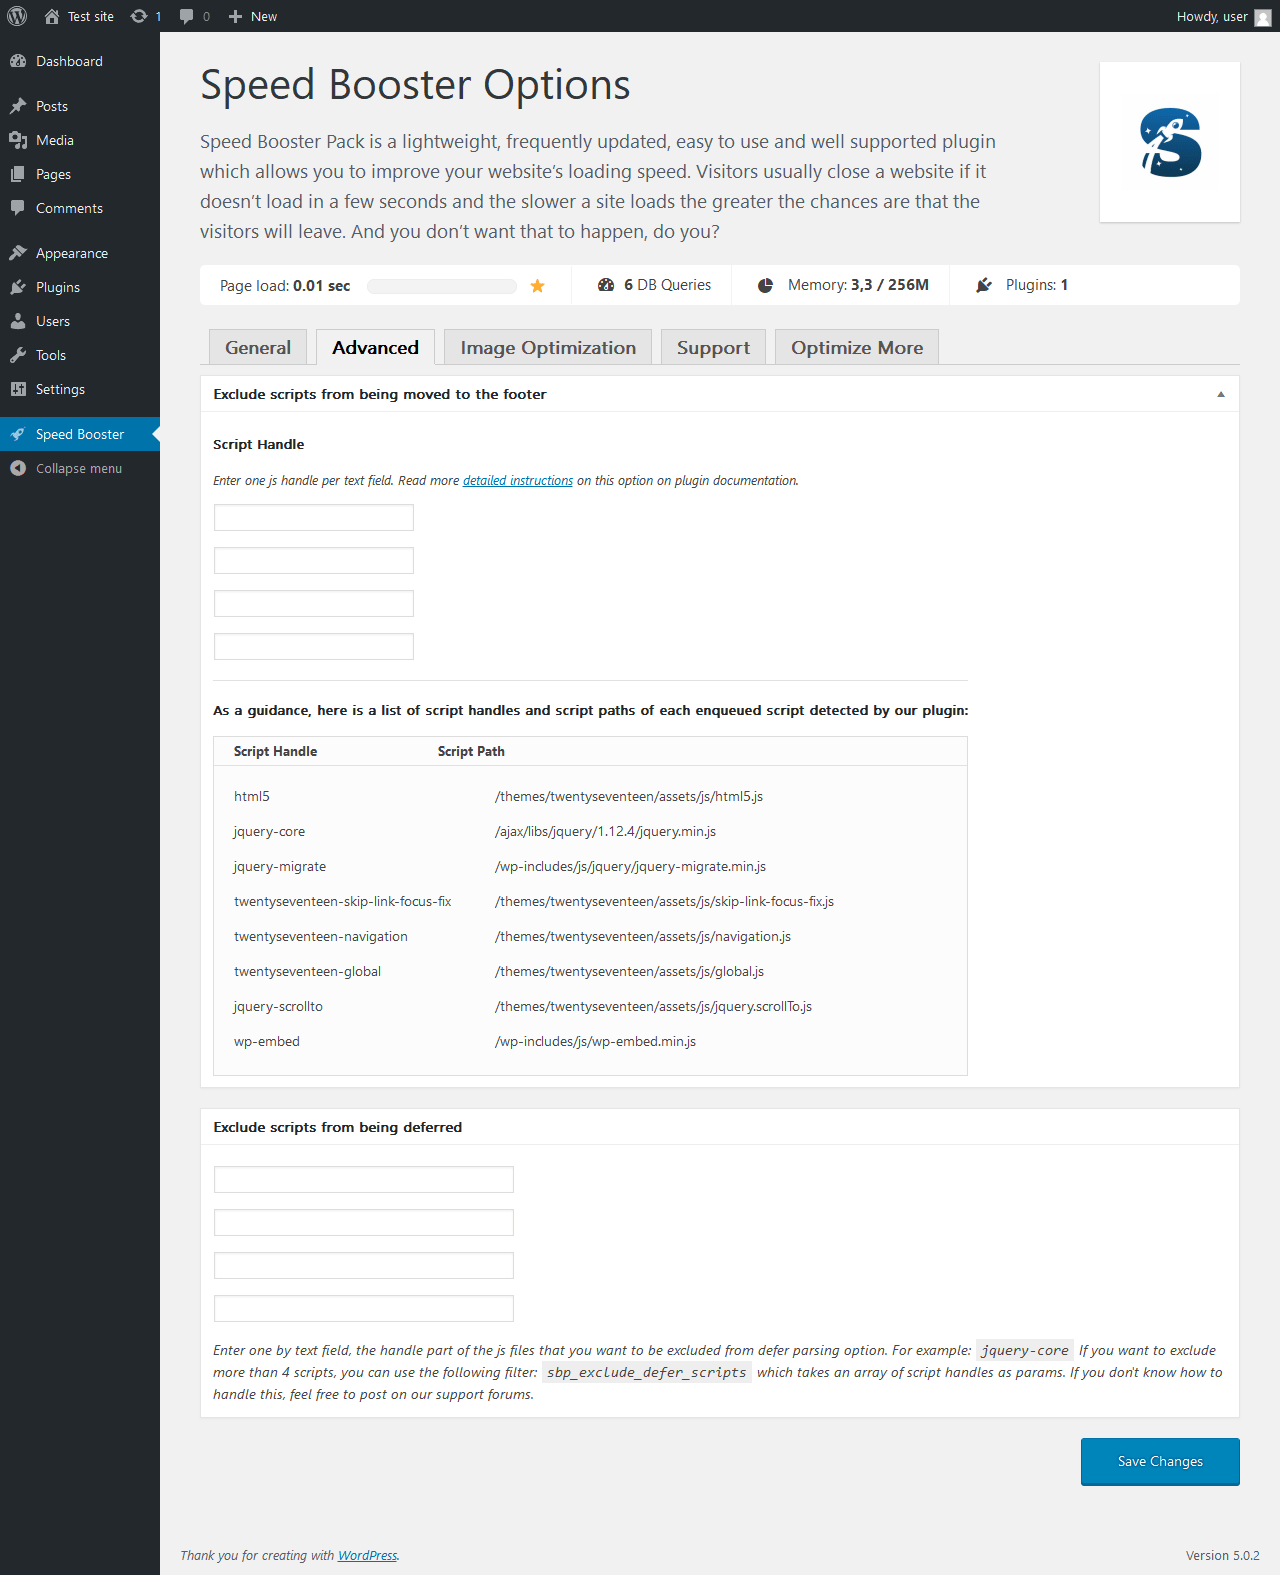Click the Speed Booster rocket icon
Viewport: 1280px width, 1575px height.
(18, 434)
